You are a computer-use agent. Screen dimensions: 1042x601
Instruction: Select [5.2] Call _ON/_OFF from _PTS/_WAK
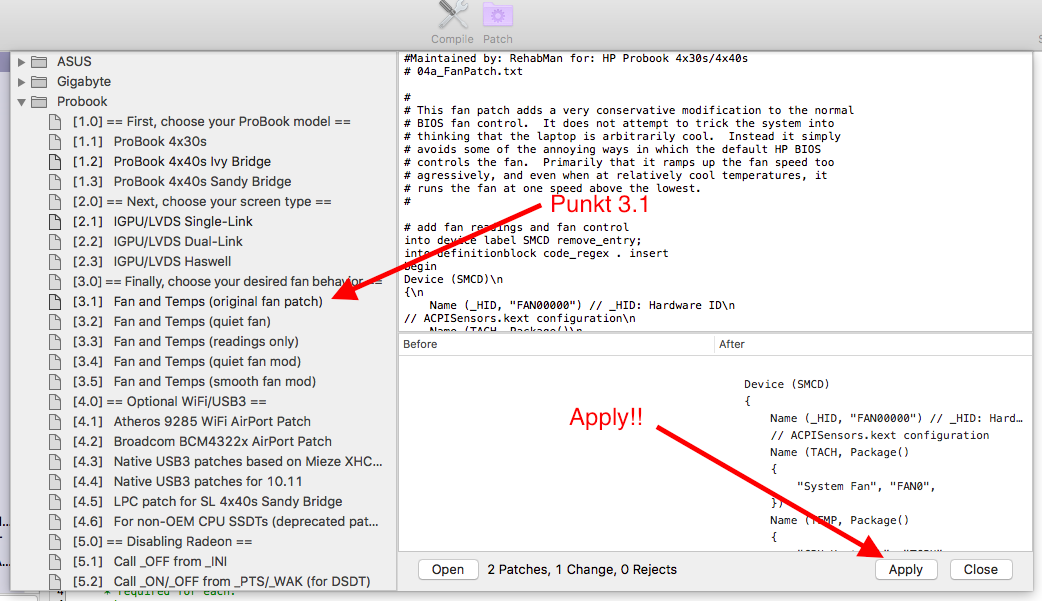point(221,581)
